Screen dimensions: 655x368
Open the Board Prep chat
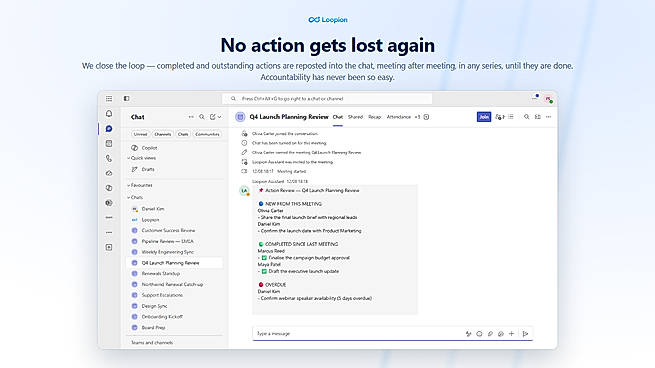click(175, 327)
